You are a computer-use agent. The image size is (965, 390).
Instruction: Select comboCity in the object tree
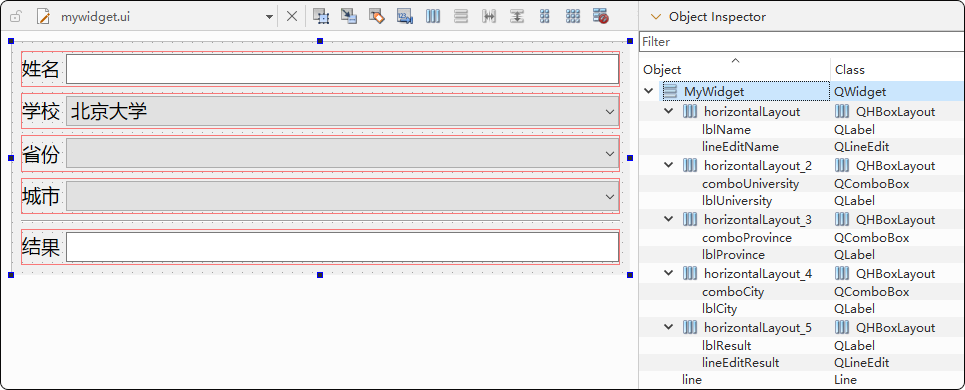tap(732, 292)
